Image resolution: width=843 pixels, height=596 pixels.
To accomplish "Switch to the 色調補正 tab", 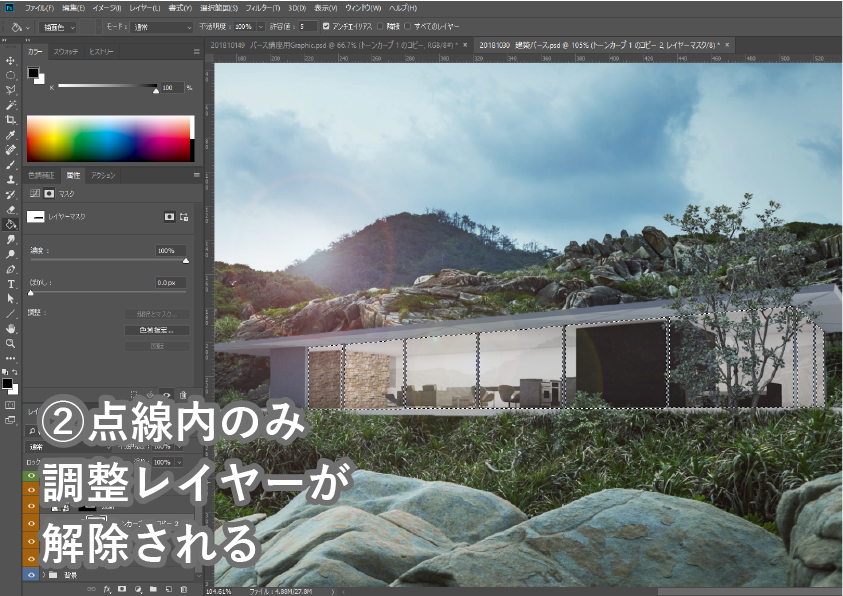I will (41, 175).
